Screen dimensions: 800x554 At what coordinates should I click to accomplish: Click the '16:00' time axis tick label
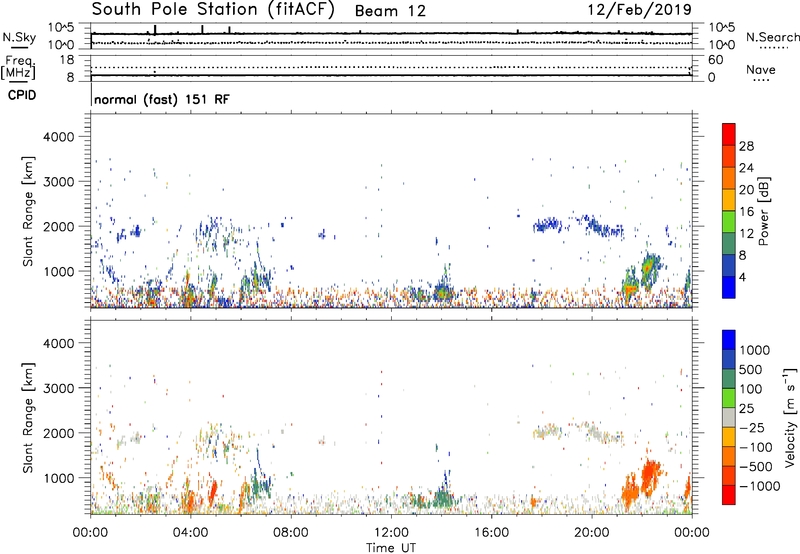point(491,533)
